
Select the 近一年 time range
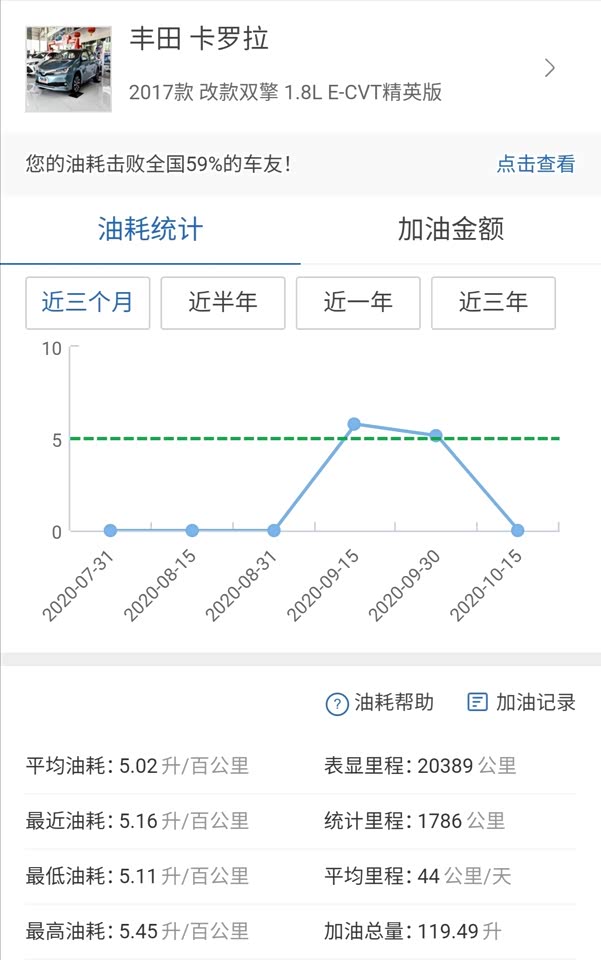(x=358, y=302)
